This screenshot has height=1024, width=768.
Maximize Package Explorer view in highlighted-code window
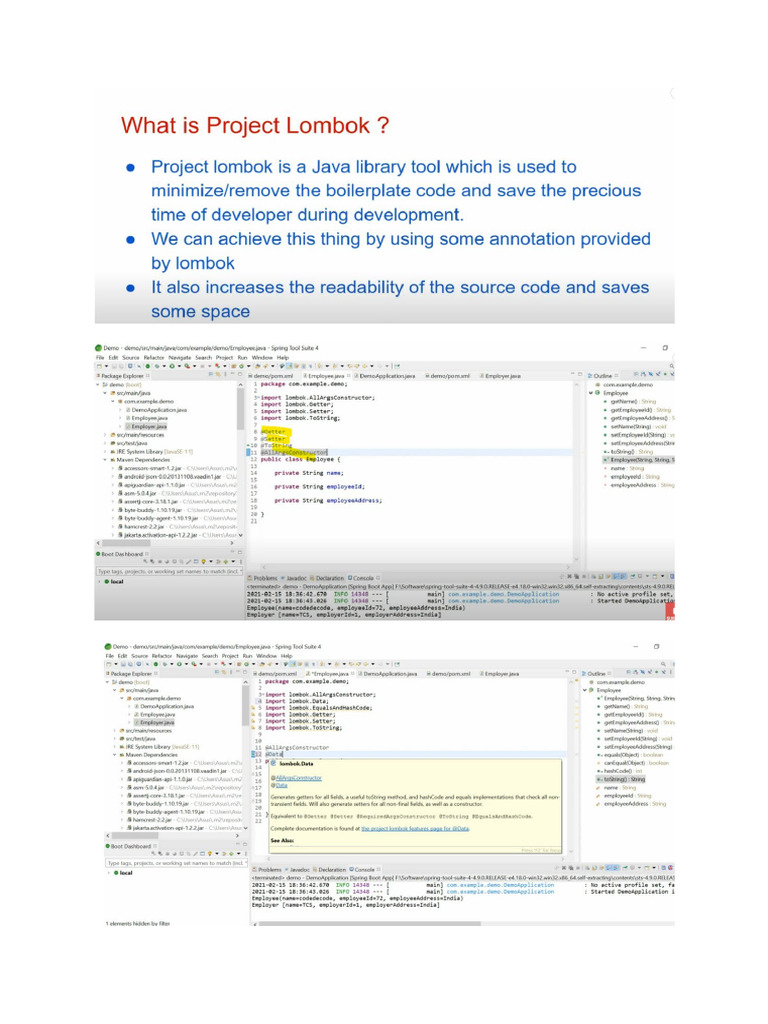point(240,375)
